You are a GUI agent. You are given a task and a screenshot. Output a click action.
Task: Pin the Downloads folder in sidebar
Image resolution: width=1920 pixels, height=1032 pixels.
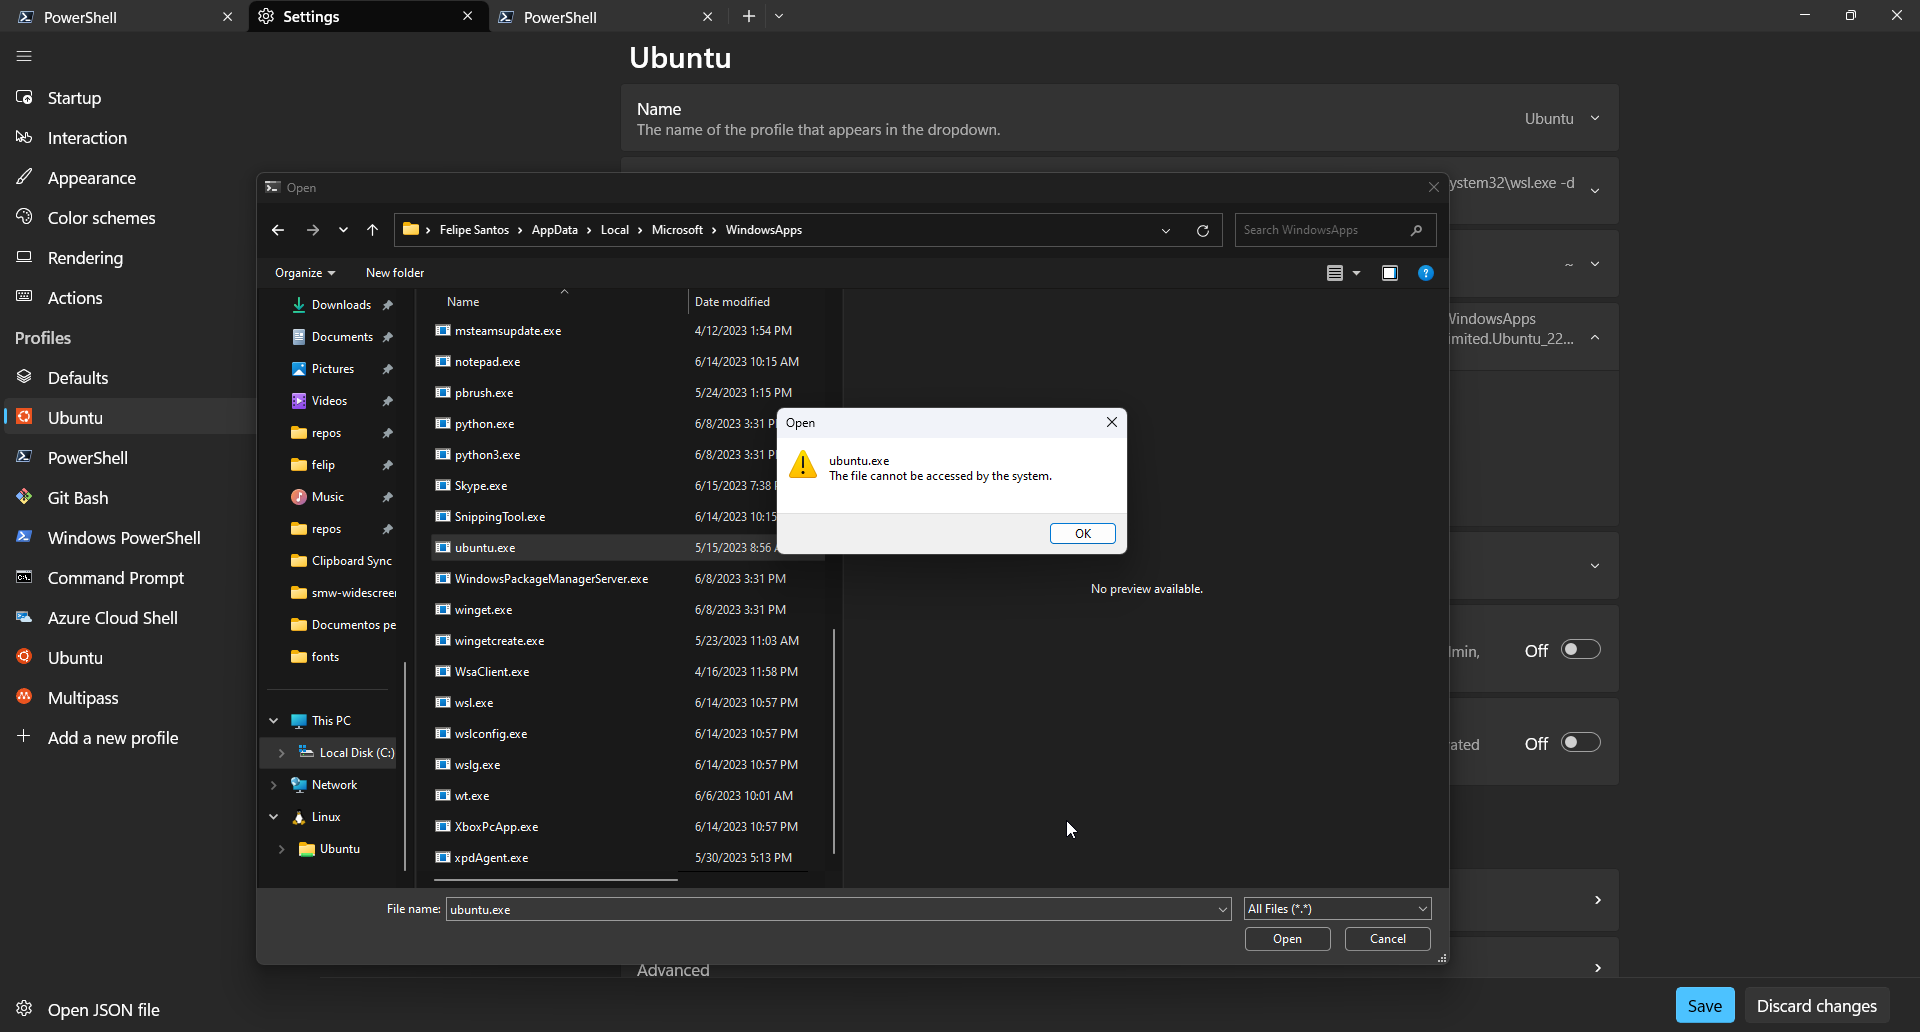tap(389, 304)
